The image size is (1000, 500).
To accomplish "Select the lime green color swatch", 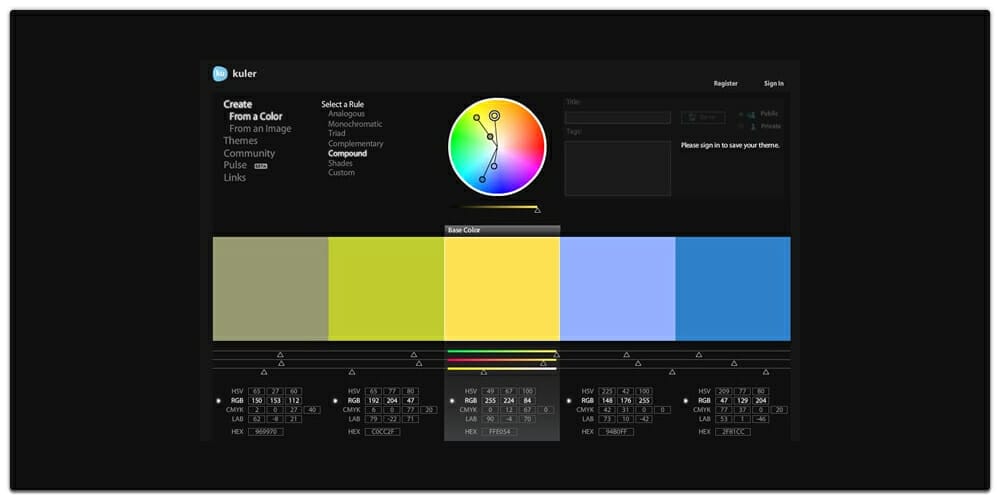I will (386, 289).
